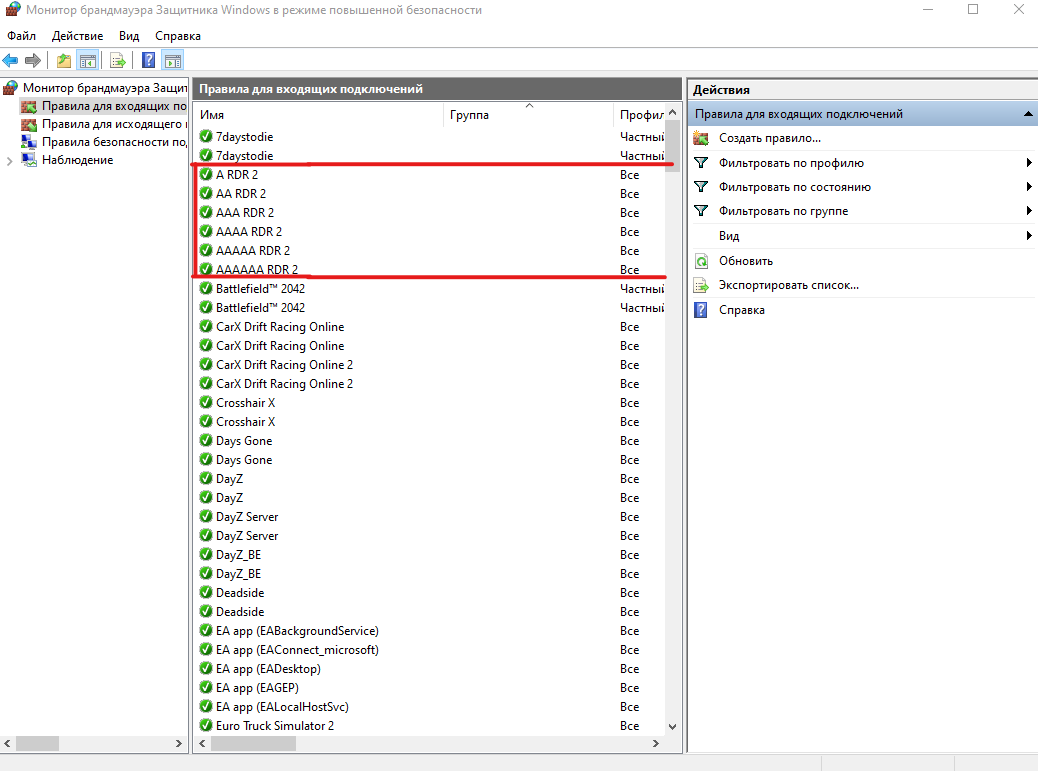Expand Фильтровать по группе submenu arrow
This screenshot has width=1038, height=771.
1029,211
